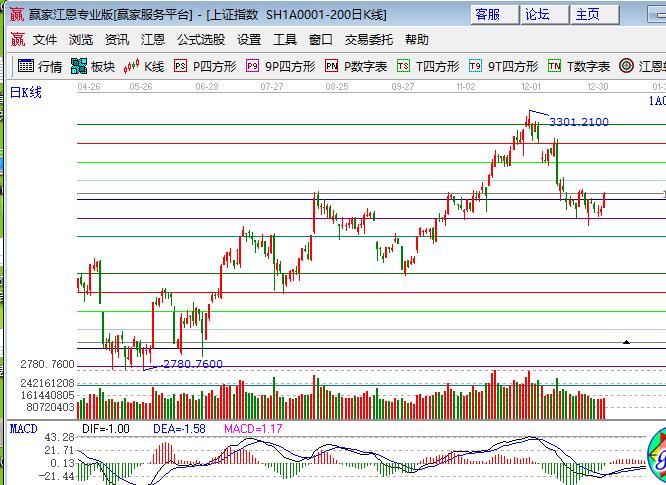
Task: Click the 3301.2100 peak price label
Action: (578, 122)
